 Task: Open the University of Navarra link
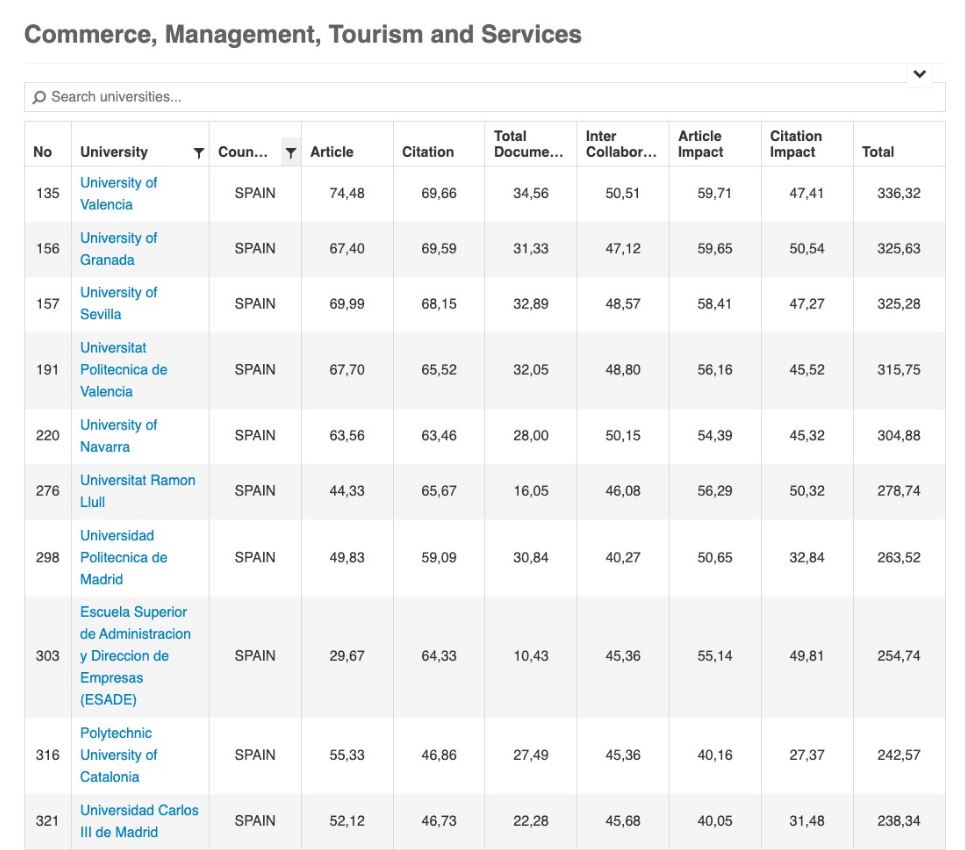coord(118,436)
